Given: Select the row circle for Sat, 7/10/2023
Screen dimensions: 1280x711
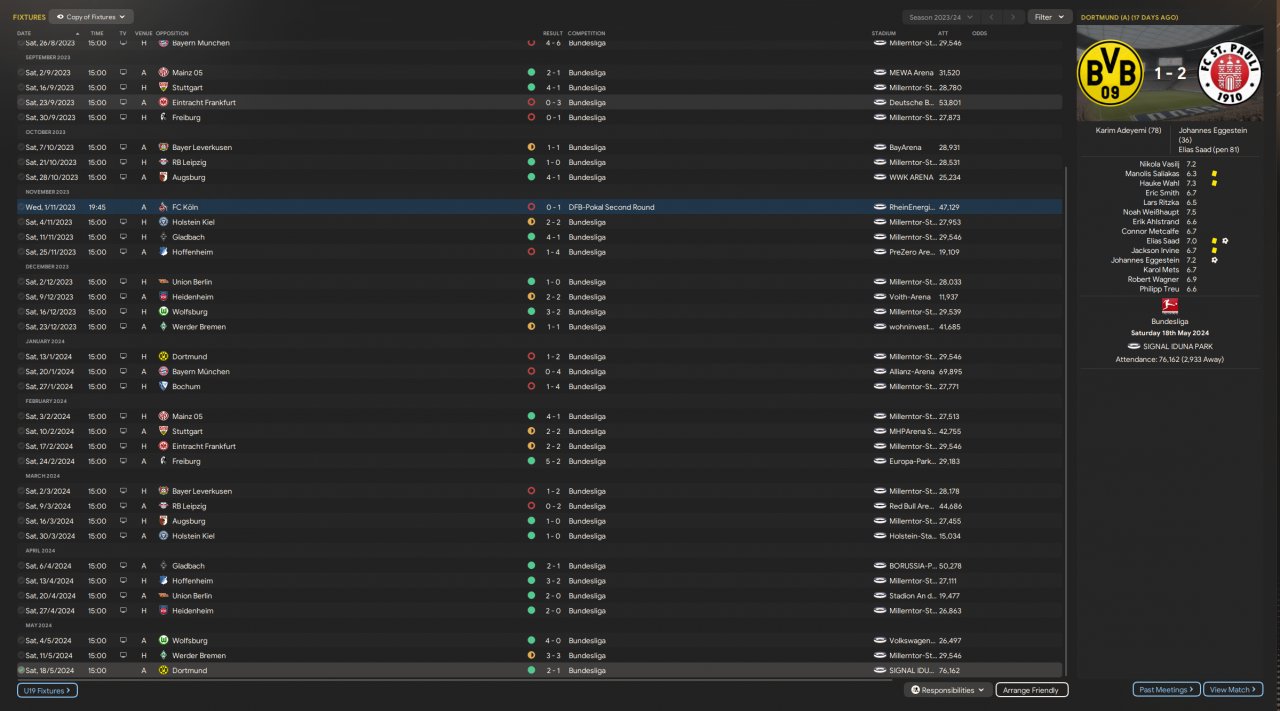Looking at the screenshot, I should click(x=21, y=147).
